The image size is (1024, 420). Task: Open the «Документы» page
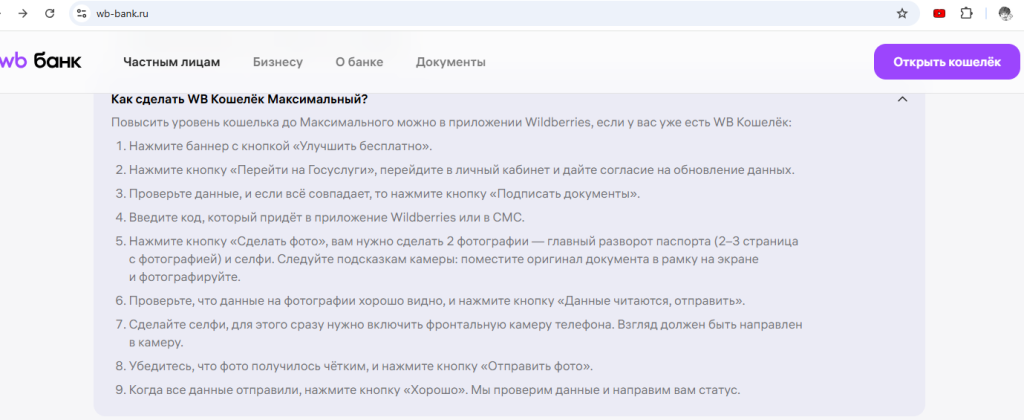pos(450,62)
